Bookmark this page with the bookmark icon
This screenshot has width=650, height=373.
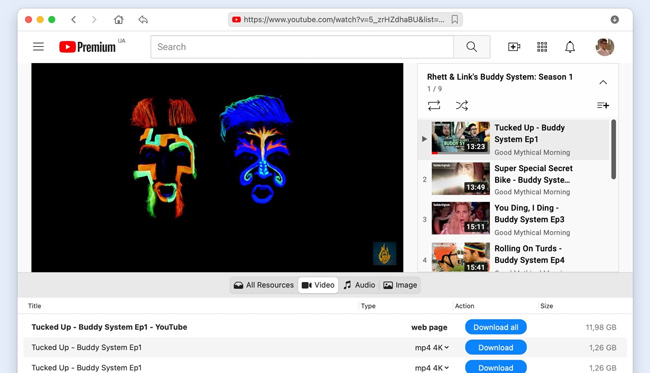click(455, 19)
